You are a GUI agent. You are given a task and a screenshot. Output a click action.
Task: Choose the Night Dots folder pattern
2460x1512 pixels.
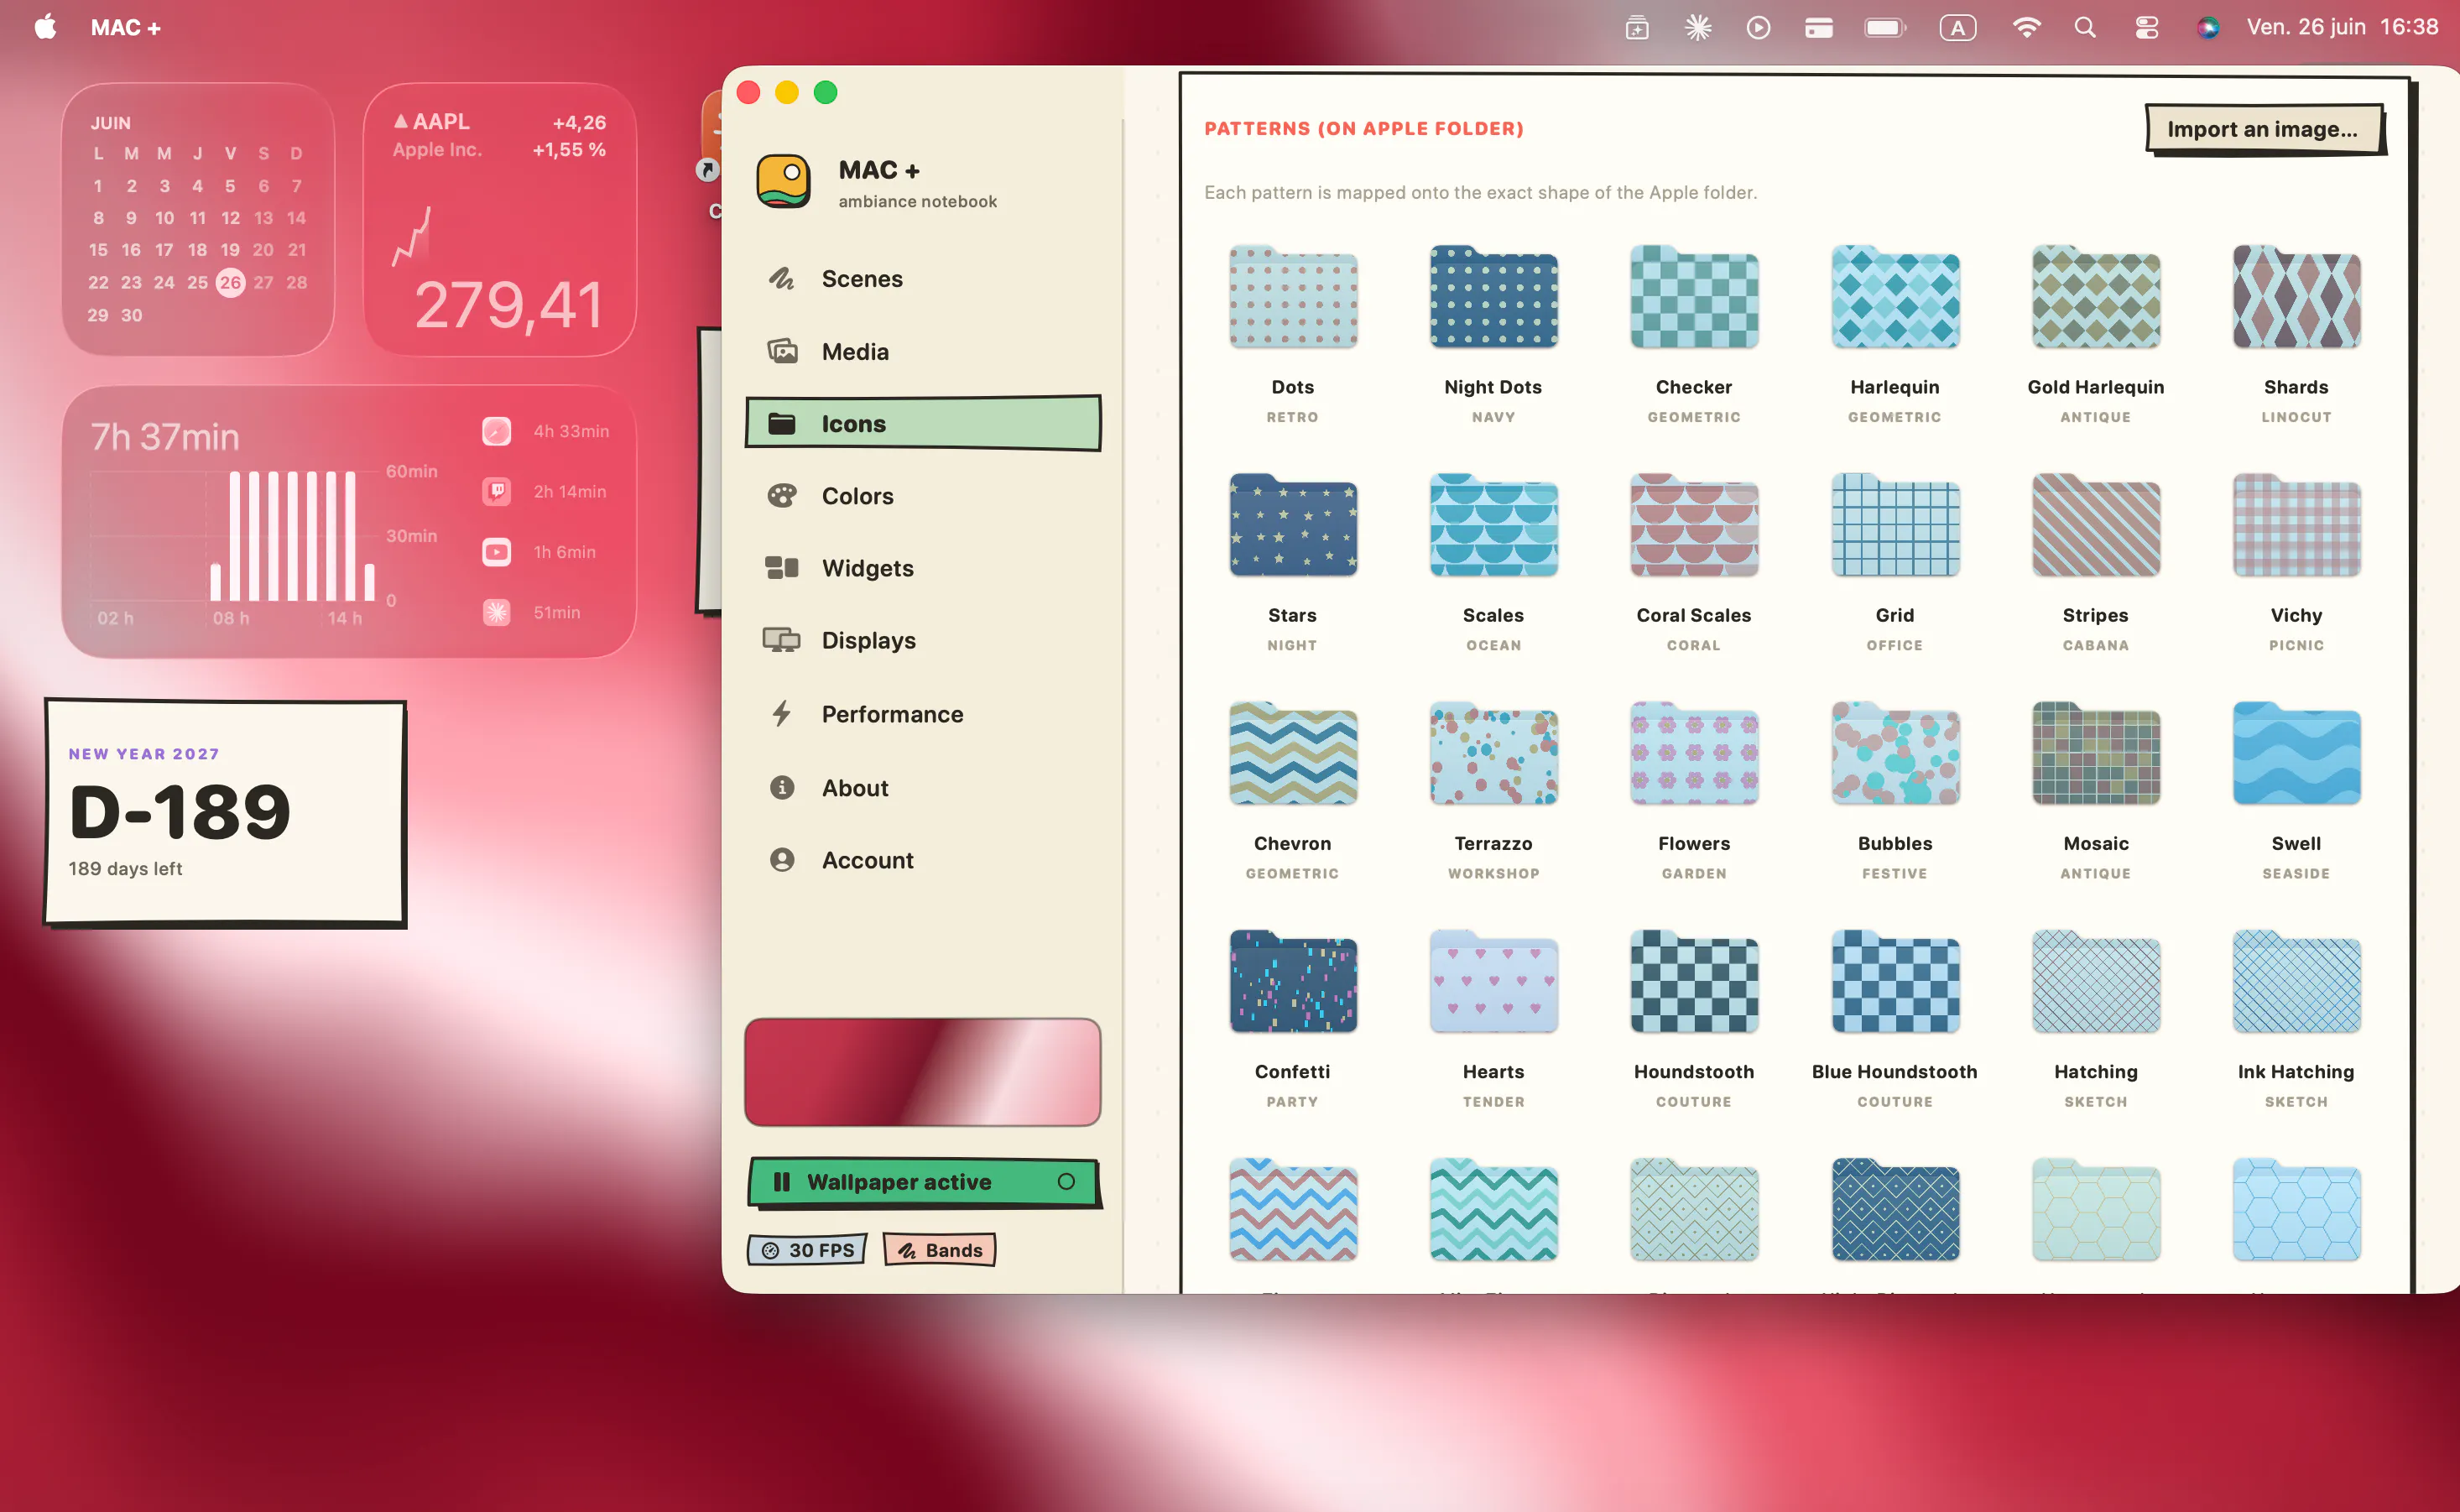tap(1493, 297)
